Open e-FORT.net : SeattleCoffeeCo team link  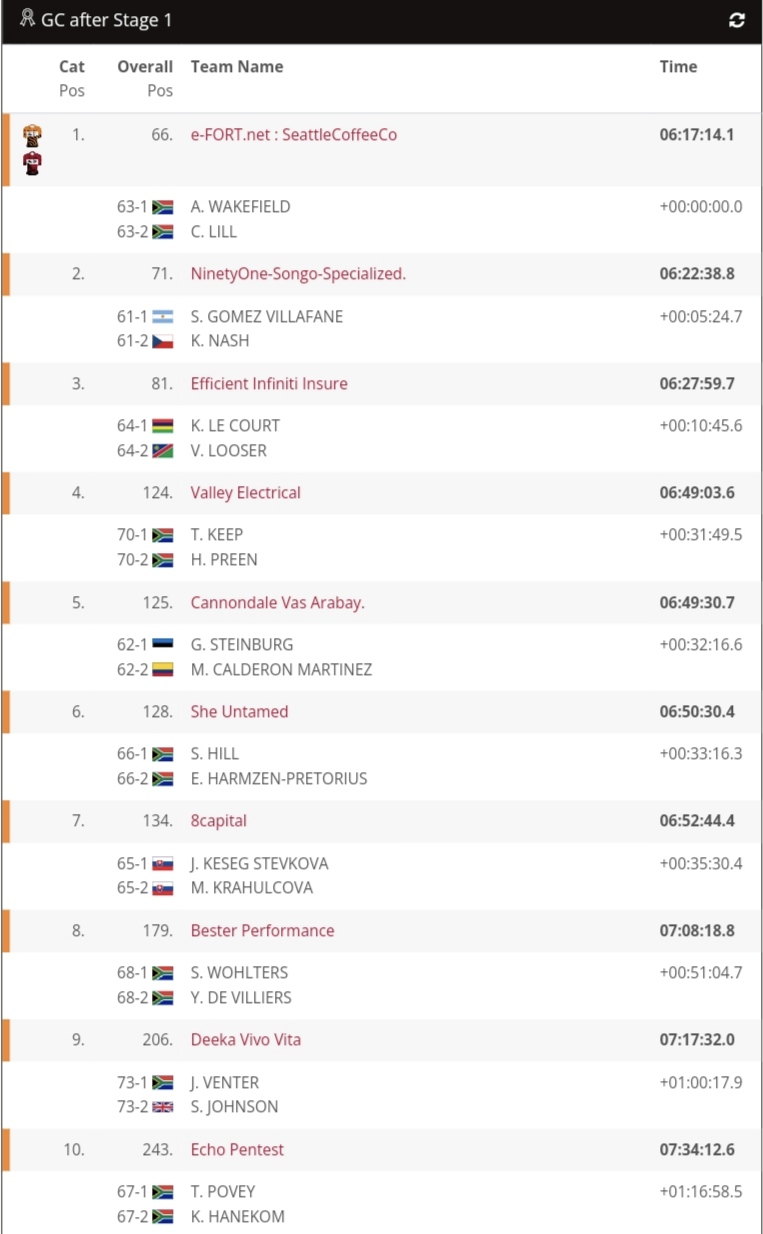point(294,135)
